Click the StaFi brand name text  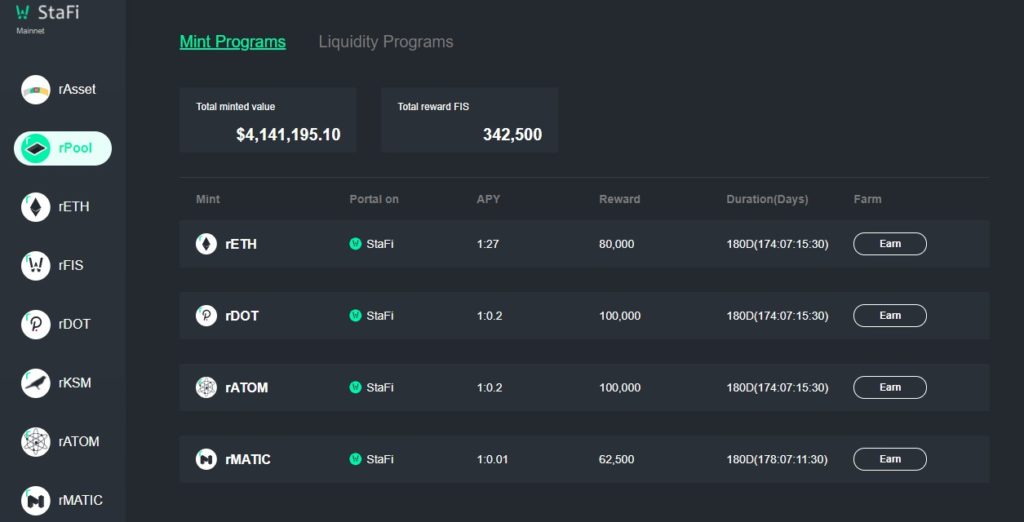point(59,12)
